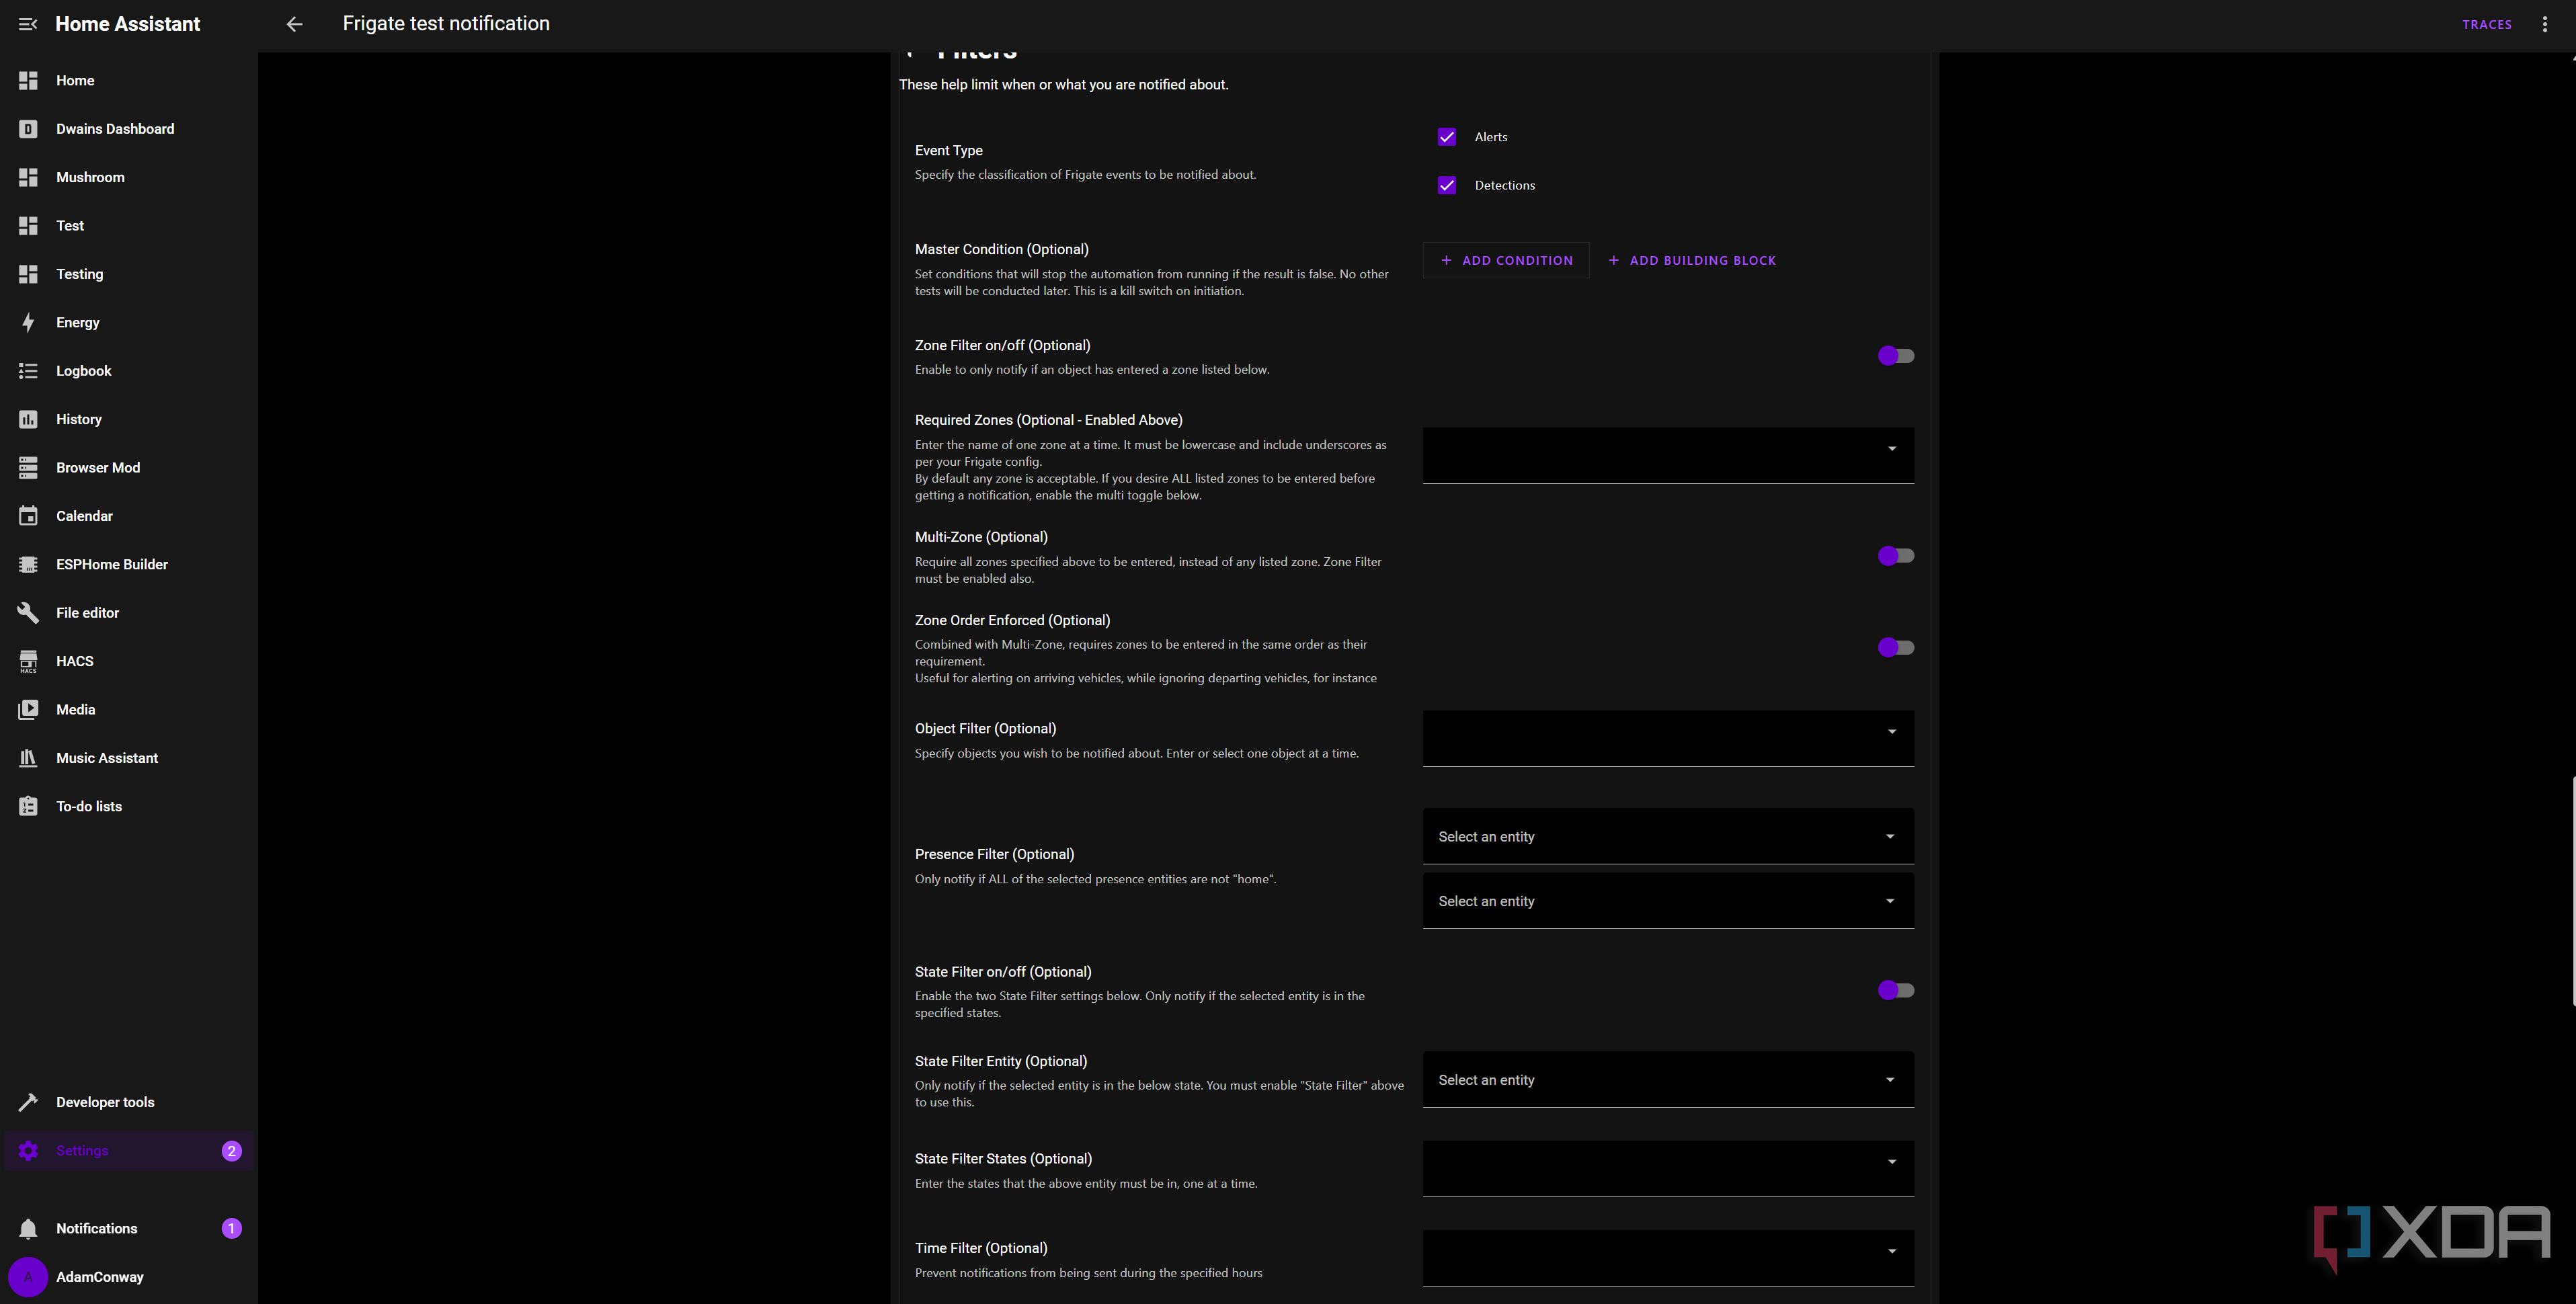Open Music Assistant in the sidebar

coord(129,758)
